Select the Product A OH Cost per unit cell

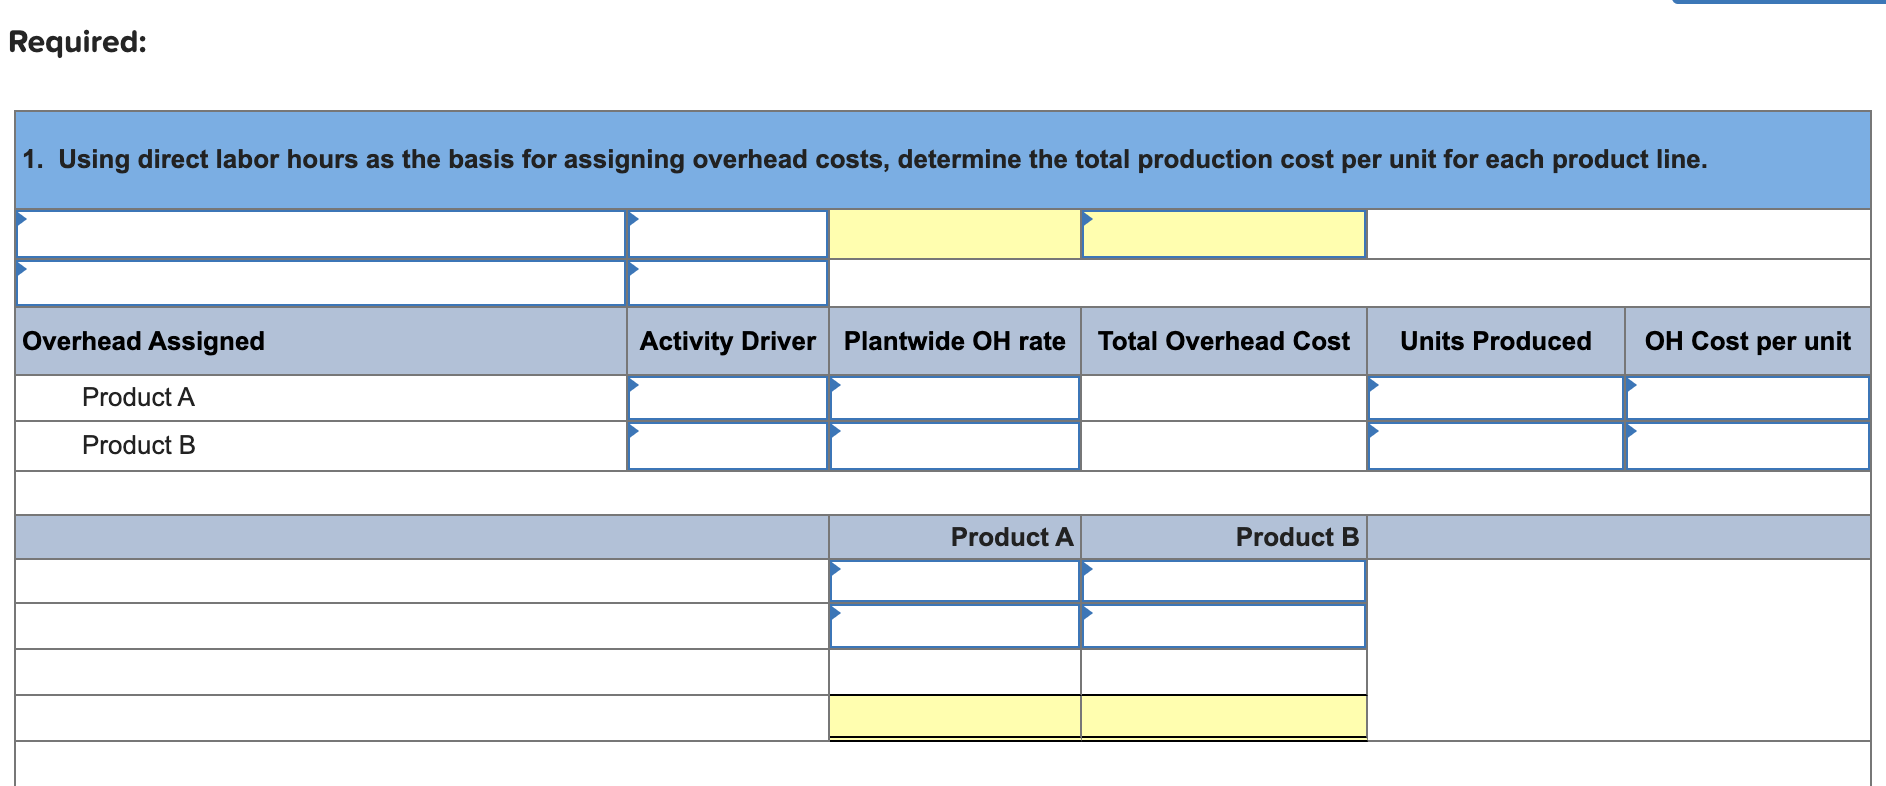pyautogui.click(x=1747, y=398)
